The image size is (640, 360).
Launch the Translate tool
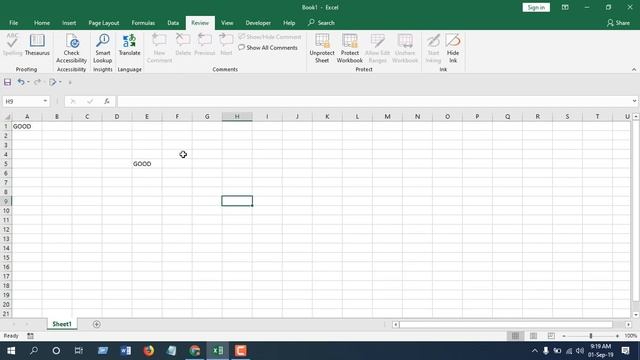tap(129, 45)
